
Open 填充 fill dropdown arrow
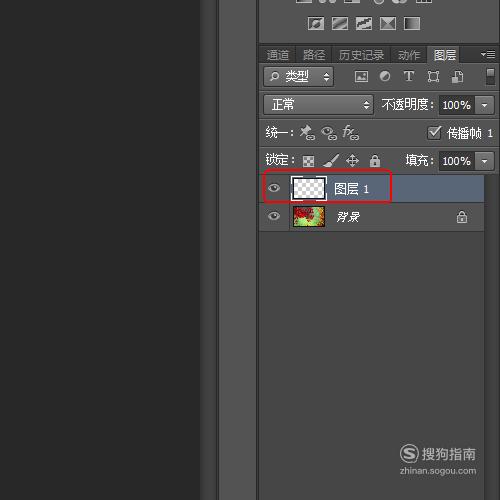click(x=484, y=161)
